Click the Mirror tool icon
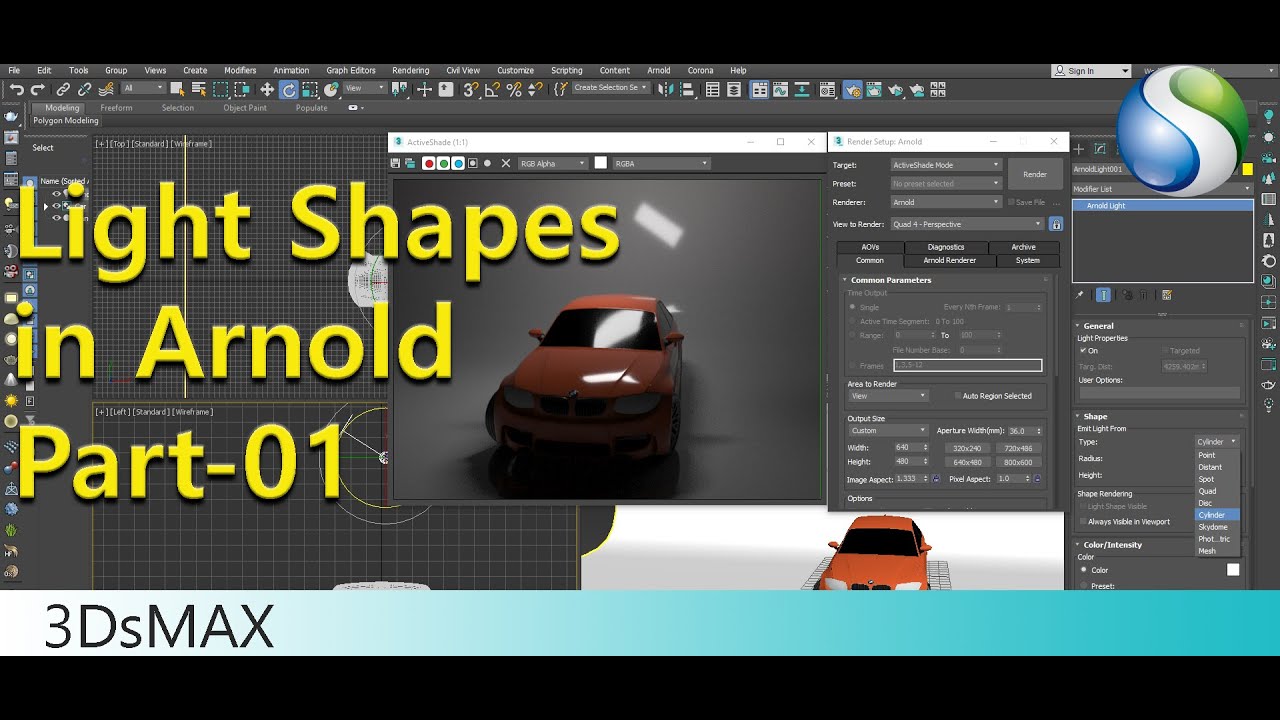This screenshot has width=1280, height=720. [x=664, y=90]
